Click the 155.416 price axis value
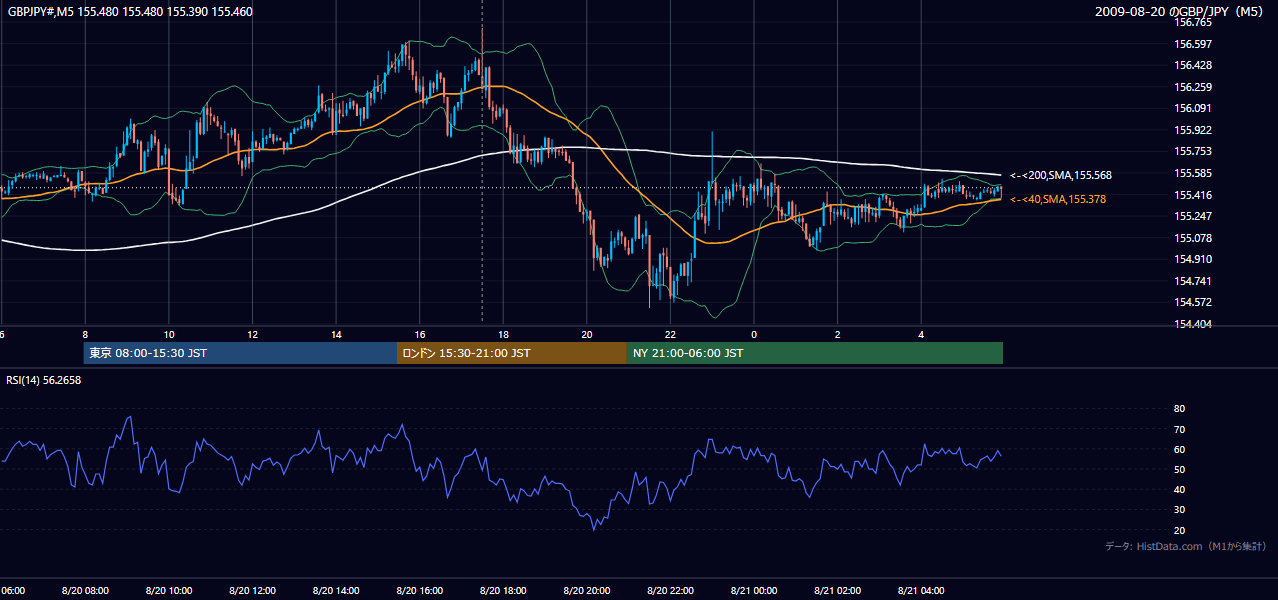The height and width of the screenshot is (600, 1278). [x=1193, y=195]
